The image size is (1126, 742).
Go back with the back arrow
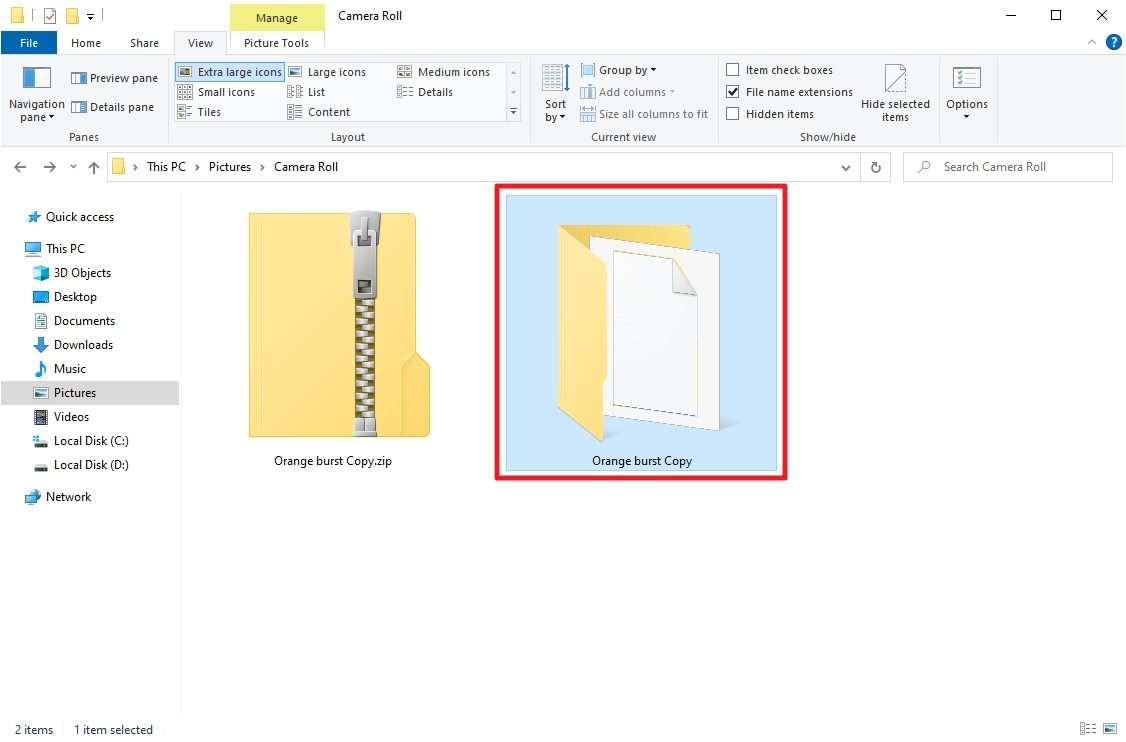point(20,167)
